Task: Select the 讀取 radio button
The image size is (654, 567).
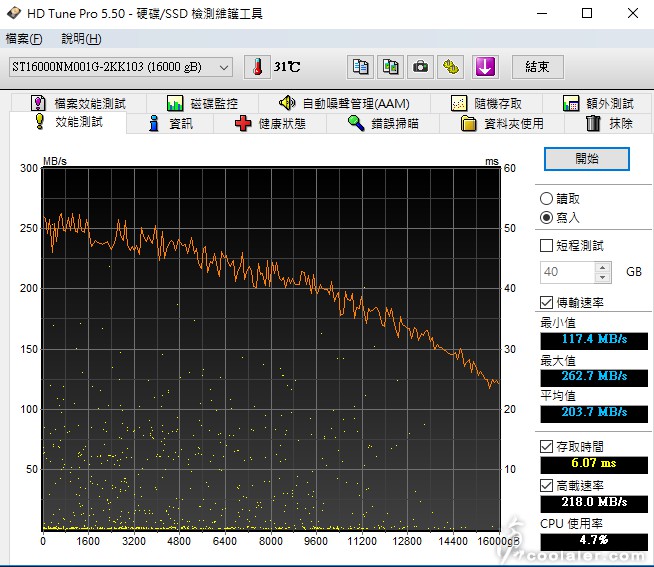Action: click(x=546, y=199)
